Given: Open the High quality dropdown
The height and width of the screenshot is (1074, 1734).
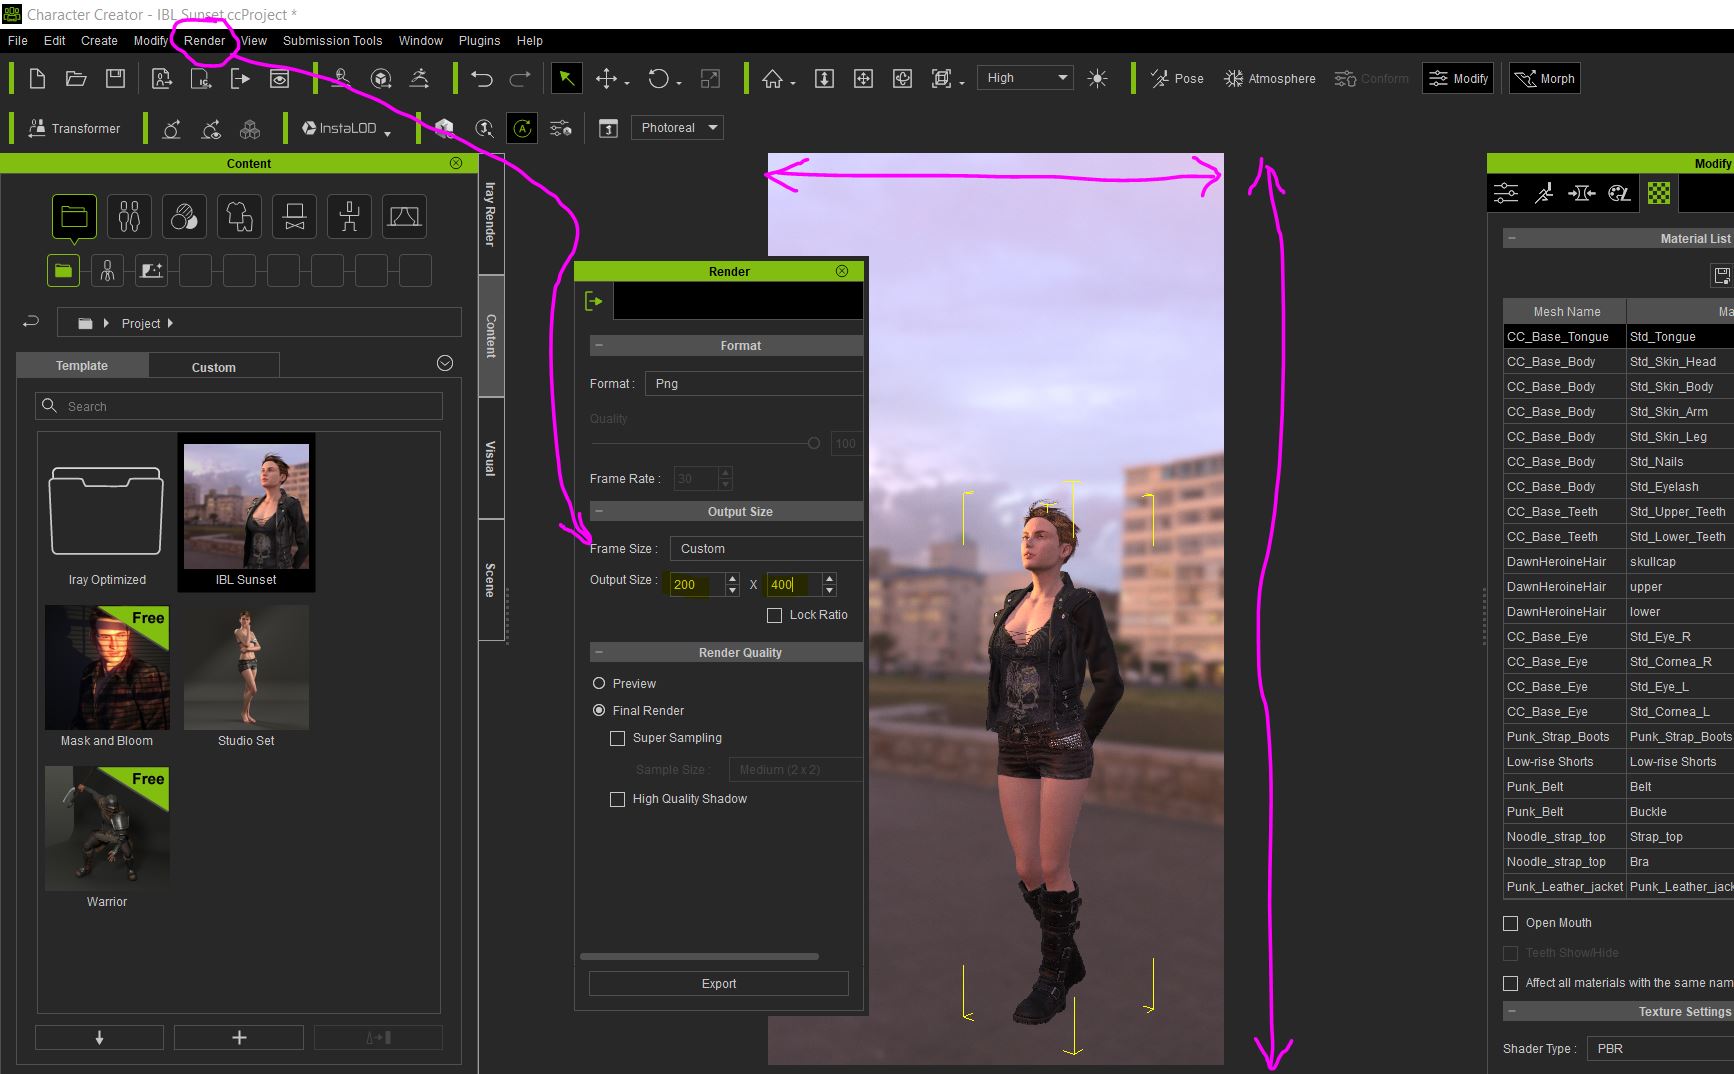Looking at the screenshot, I should point(1026,78).
